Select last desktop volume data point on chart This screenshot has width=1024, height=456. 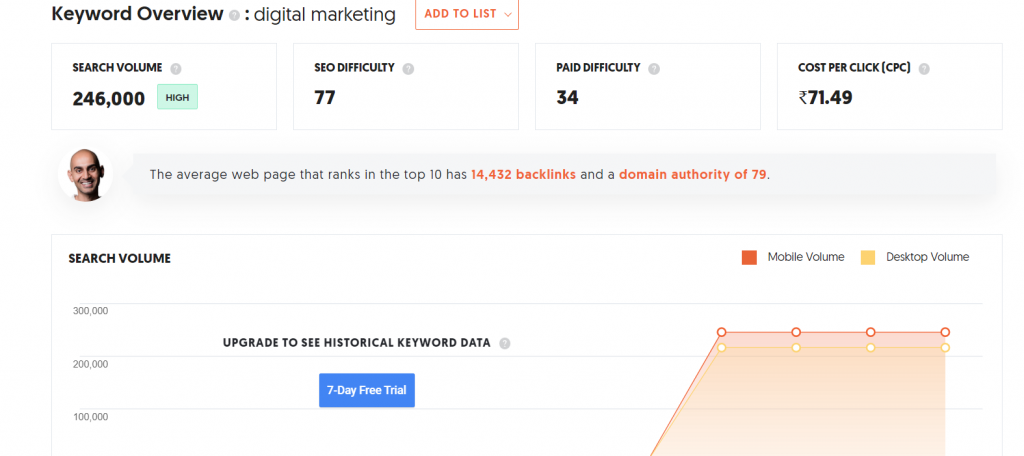pyautogui.click(x=945, y=348)
